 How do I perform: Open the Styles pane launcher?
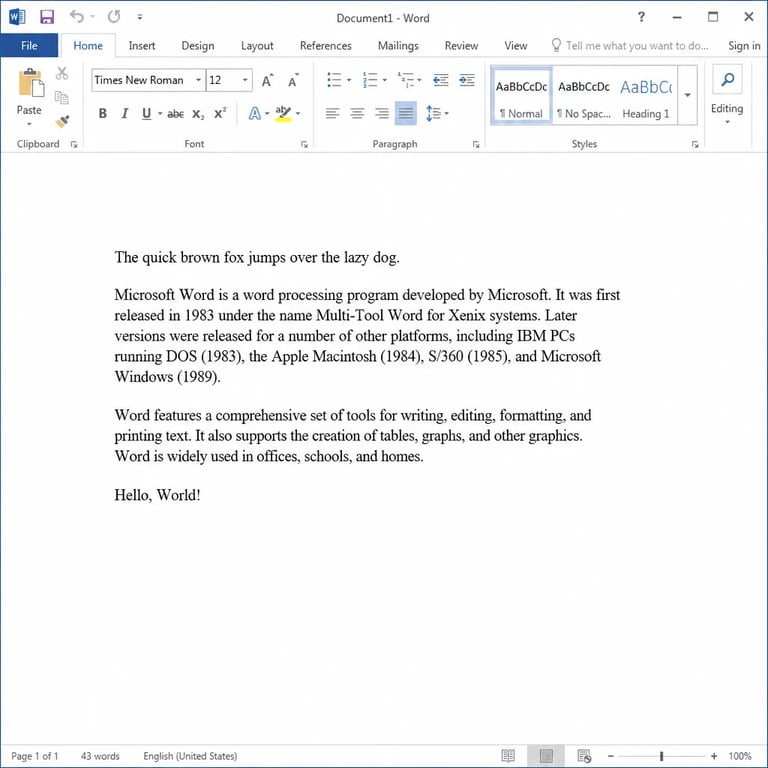tap(695, 144)
